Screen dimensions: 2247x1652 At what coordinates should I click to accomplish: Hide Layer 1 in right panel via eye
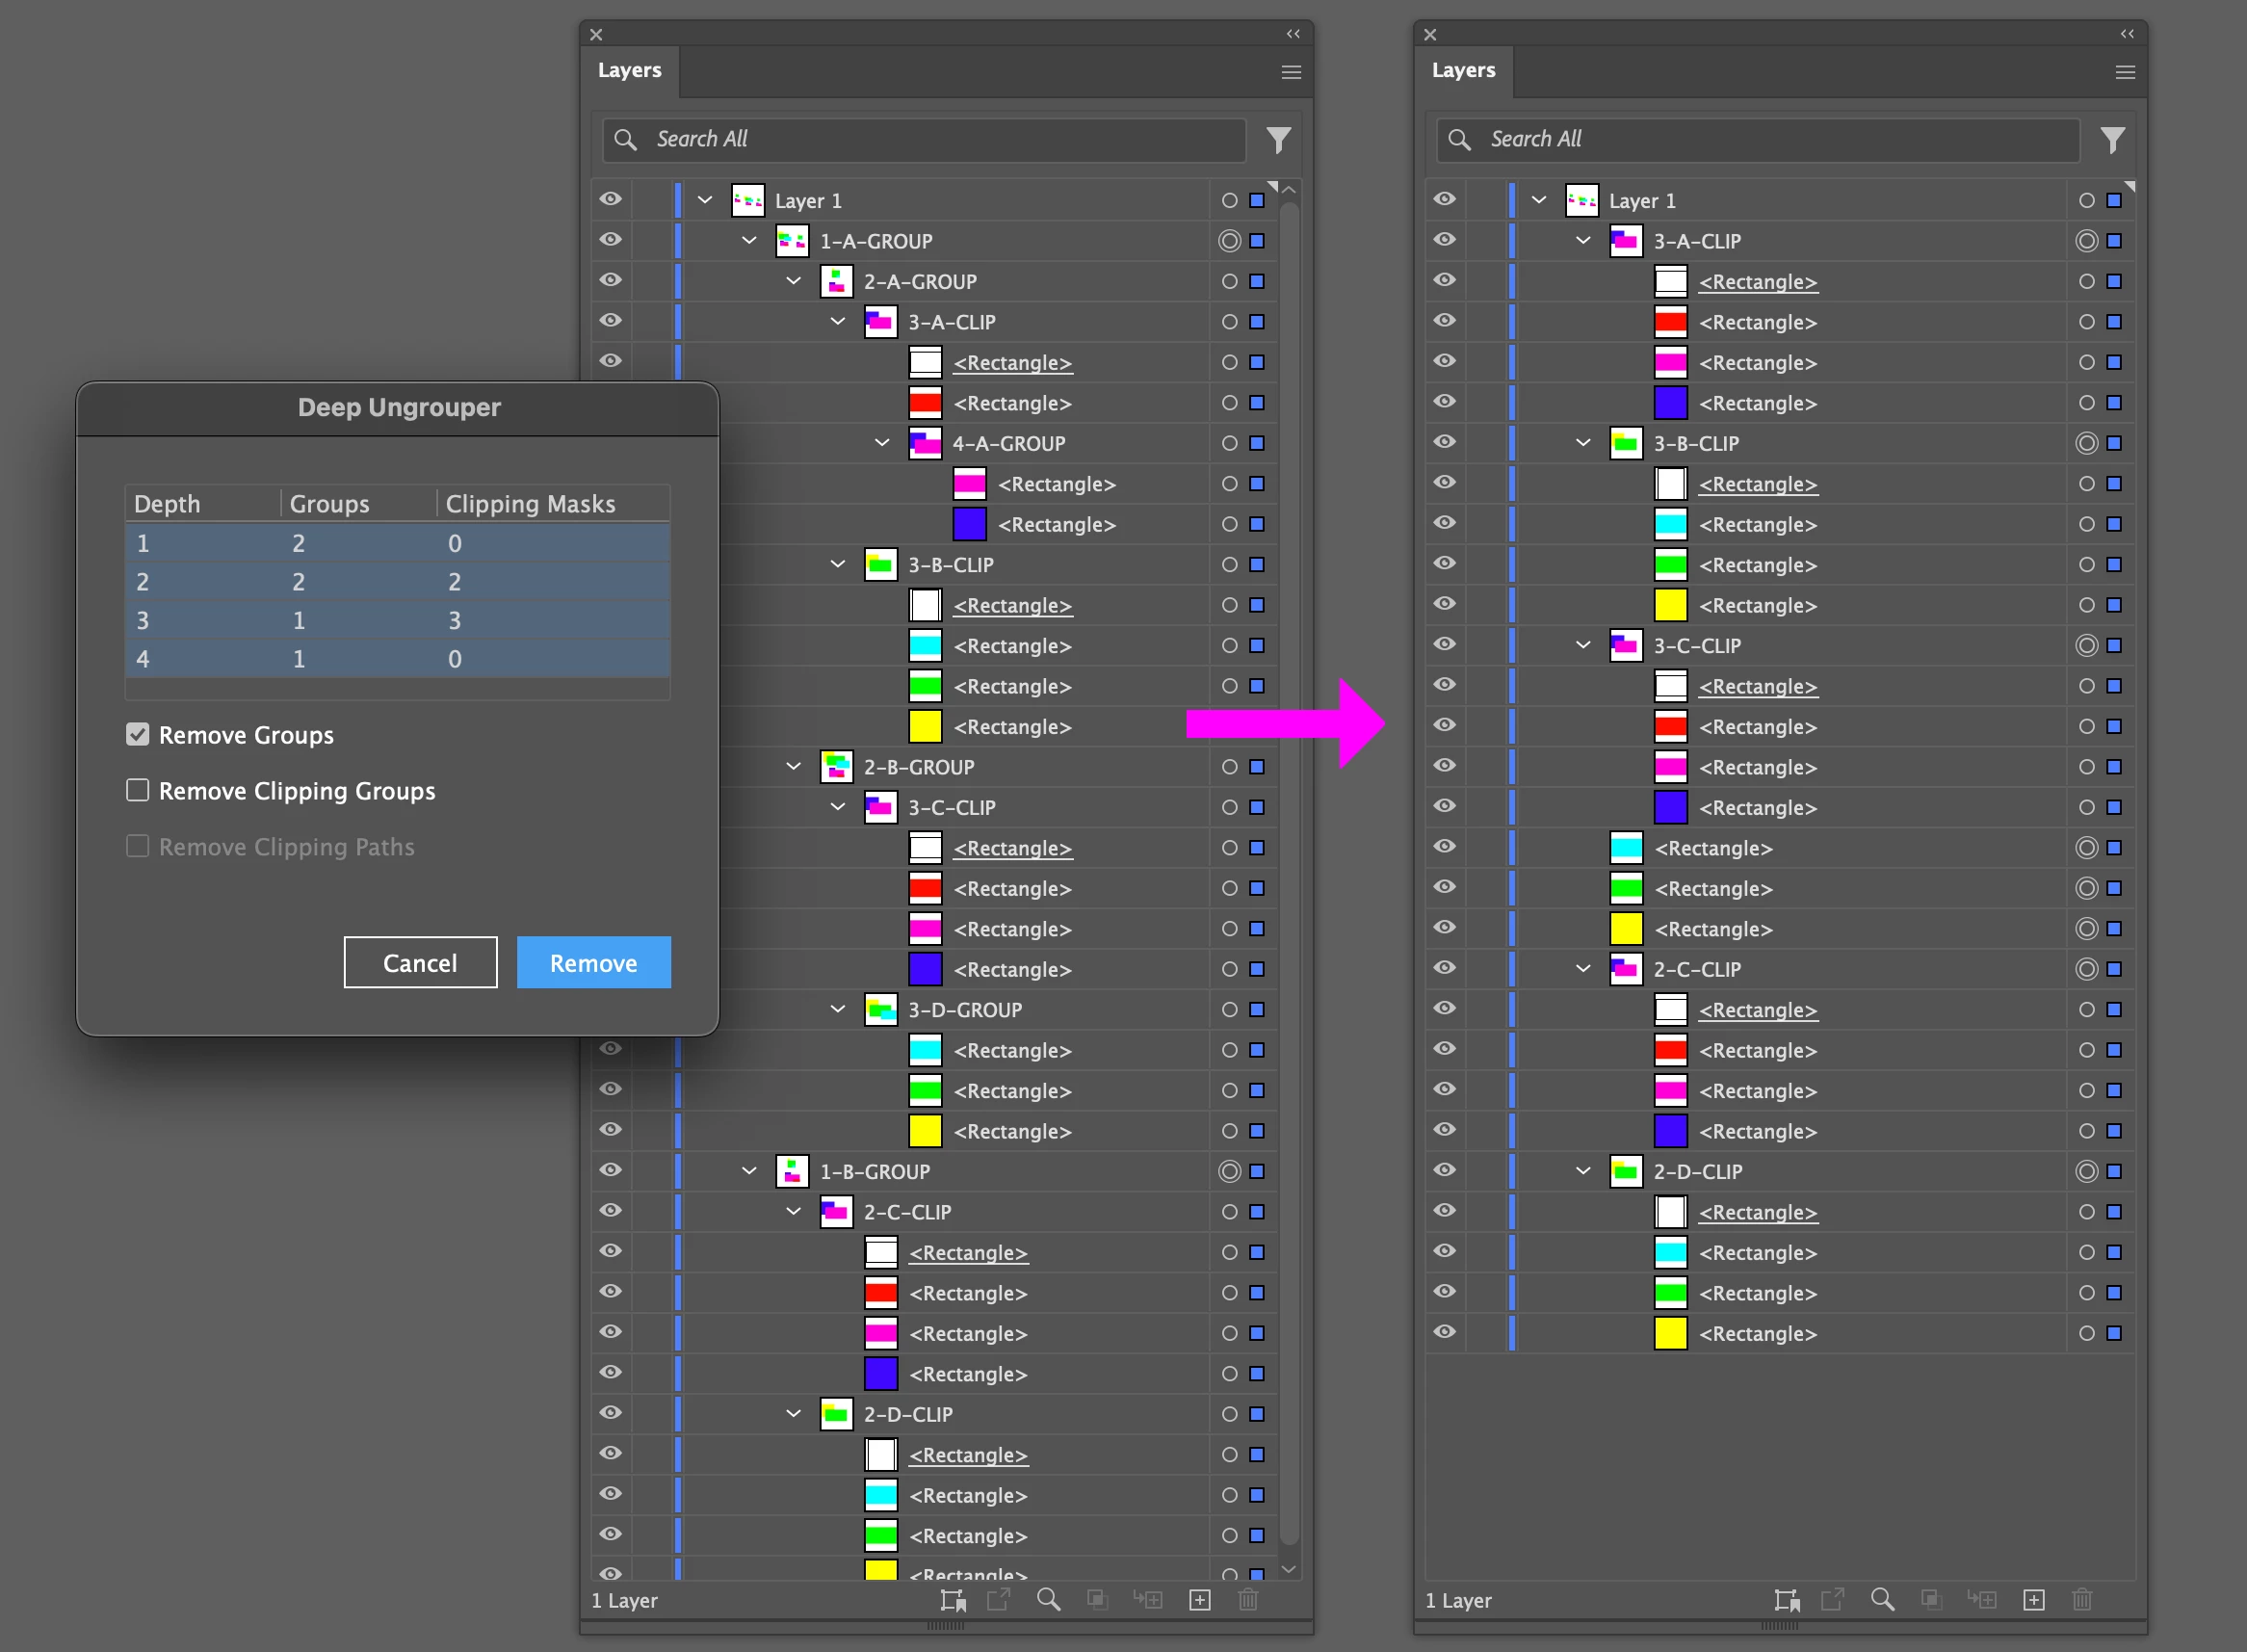coord(1444,200)
